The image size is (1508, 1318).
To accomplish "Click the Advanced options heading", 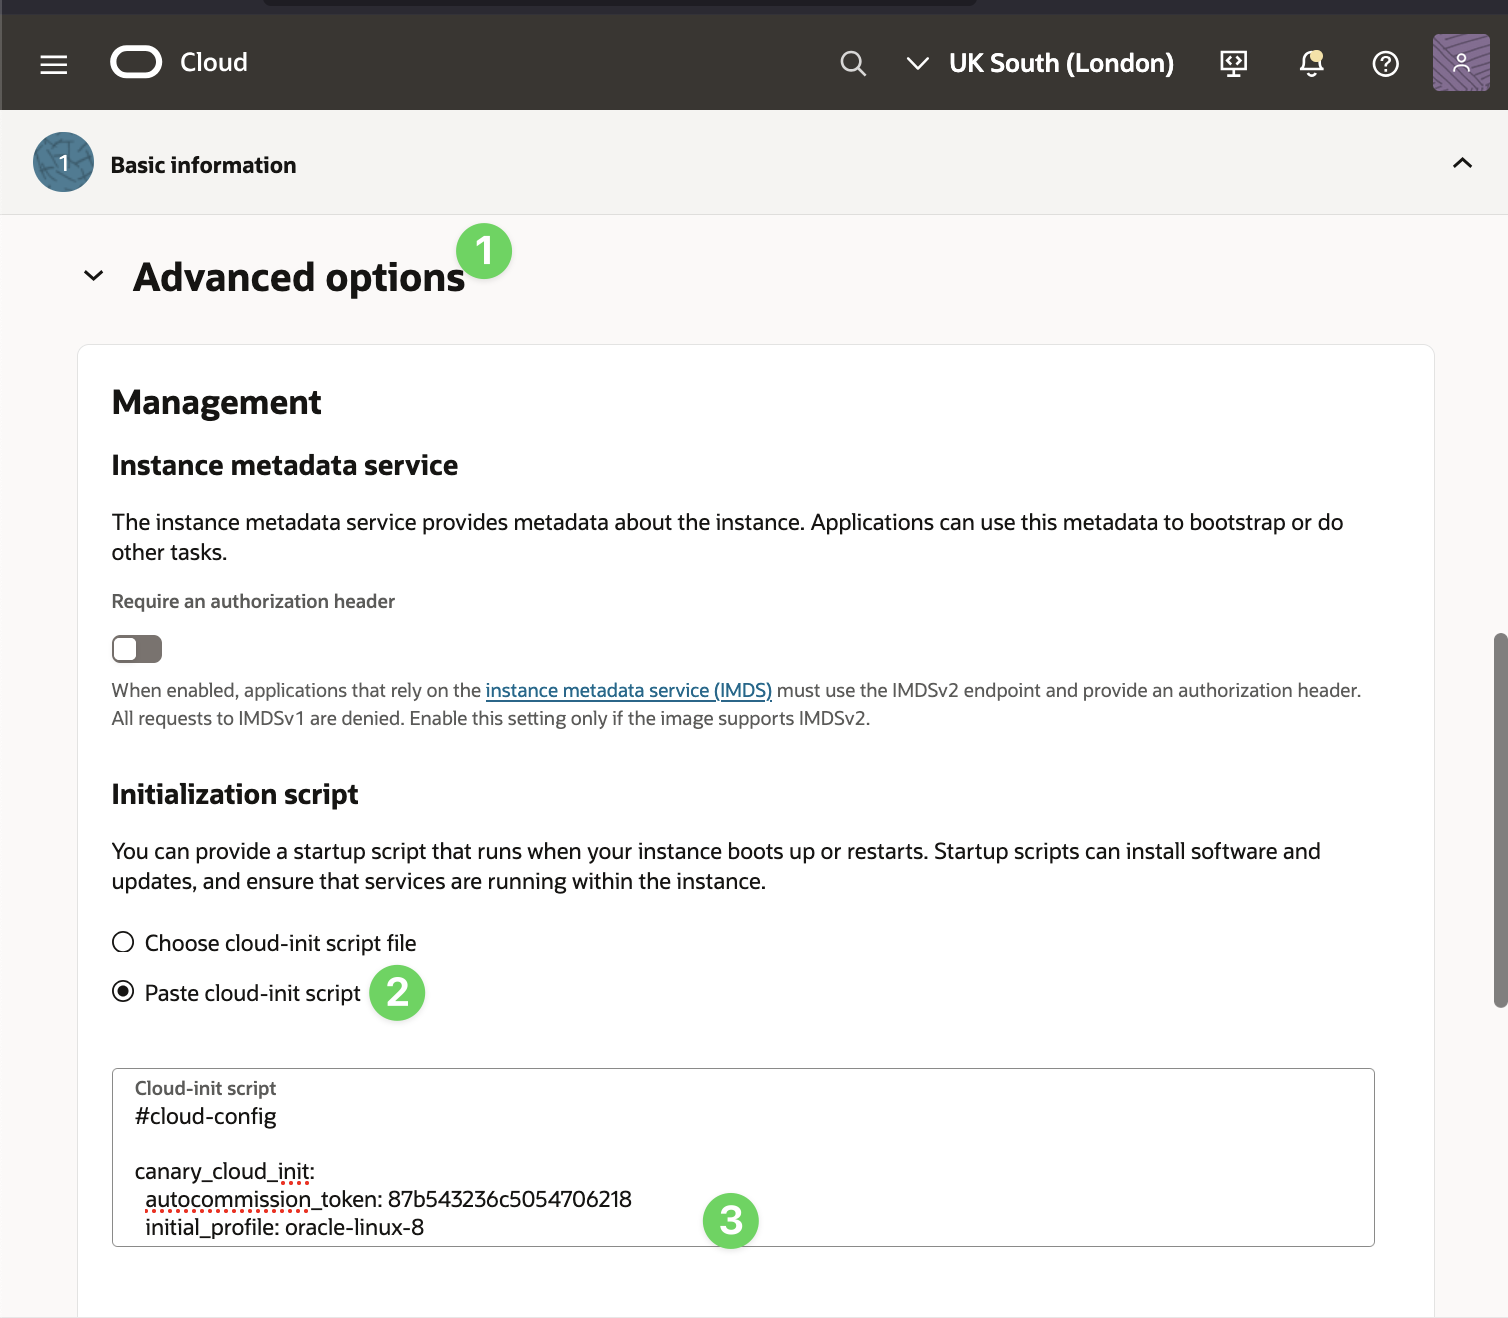I will [299, 278].
